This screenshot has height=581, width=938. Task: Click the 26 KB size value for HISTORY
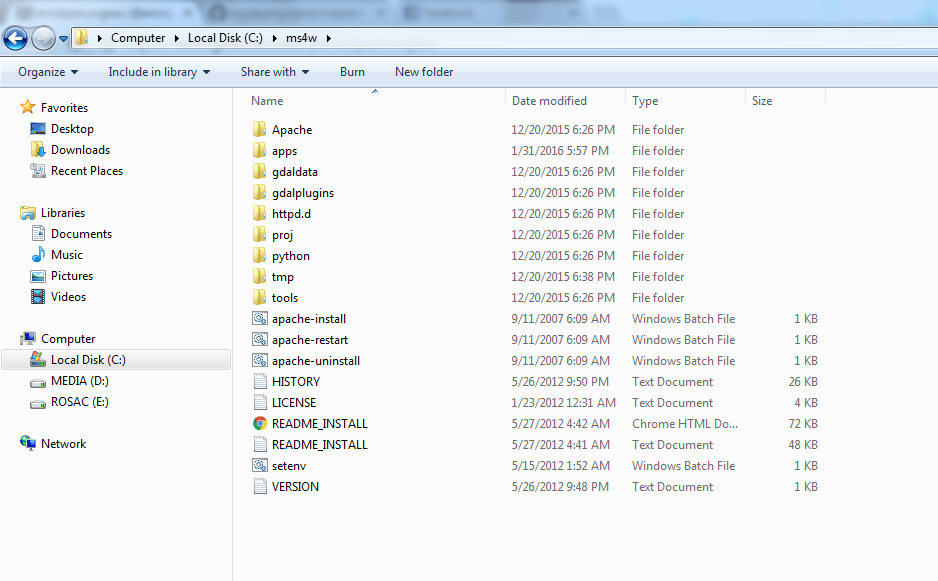pyautogui.click(x=803, y=382)
